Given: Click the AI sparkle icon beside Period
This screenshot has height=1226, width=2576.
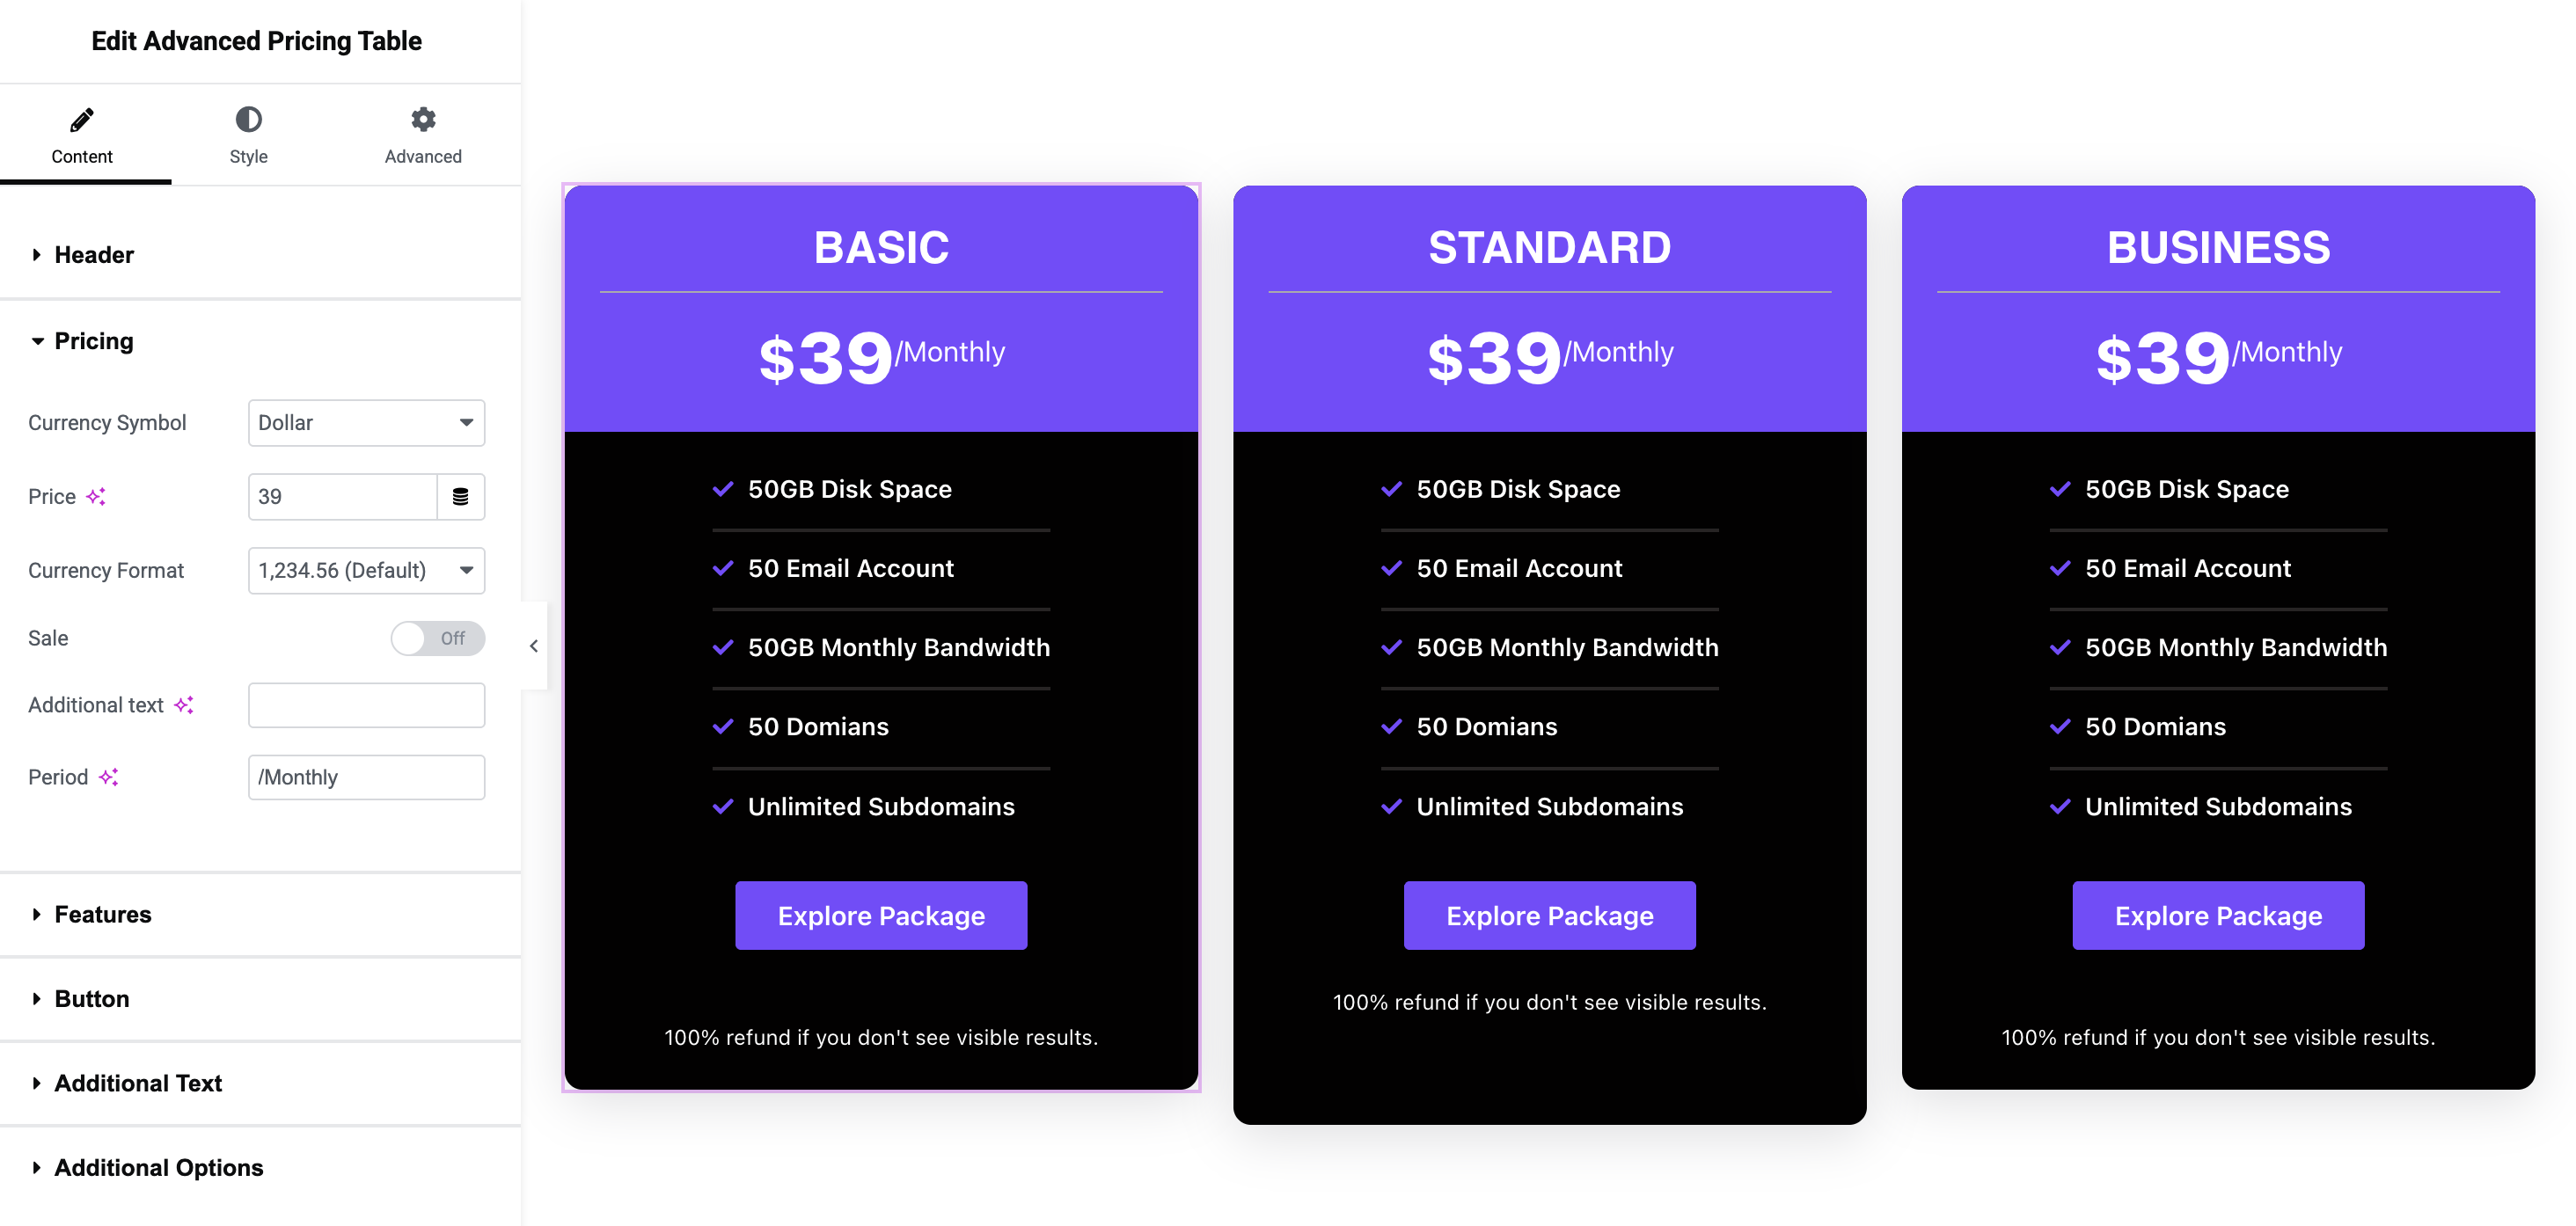Looking at the screenshot, I should [109, 777].
